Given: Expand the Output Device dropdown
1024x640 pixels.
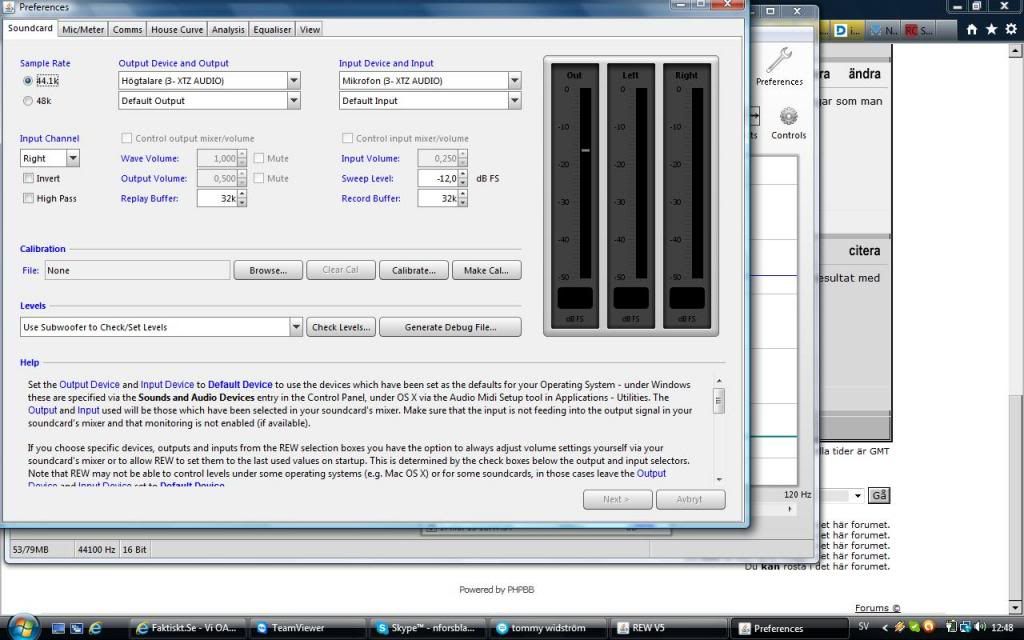Looking at the screenshot, I should click(294, 81).
